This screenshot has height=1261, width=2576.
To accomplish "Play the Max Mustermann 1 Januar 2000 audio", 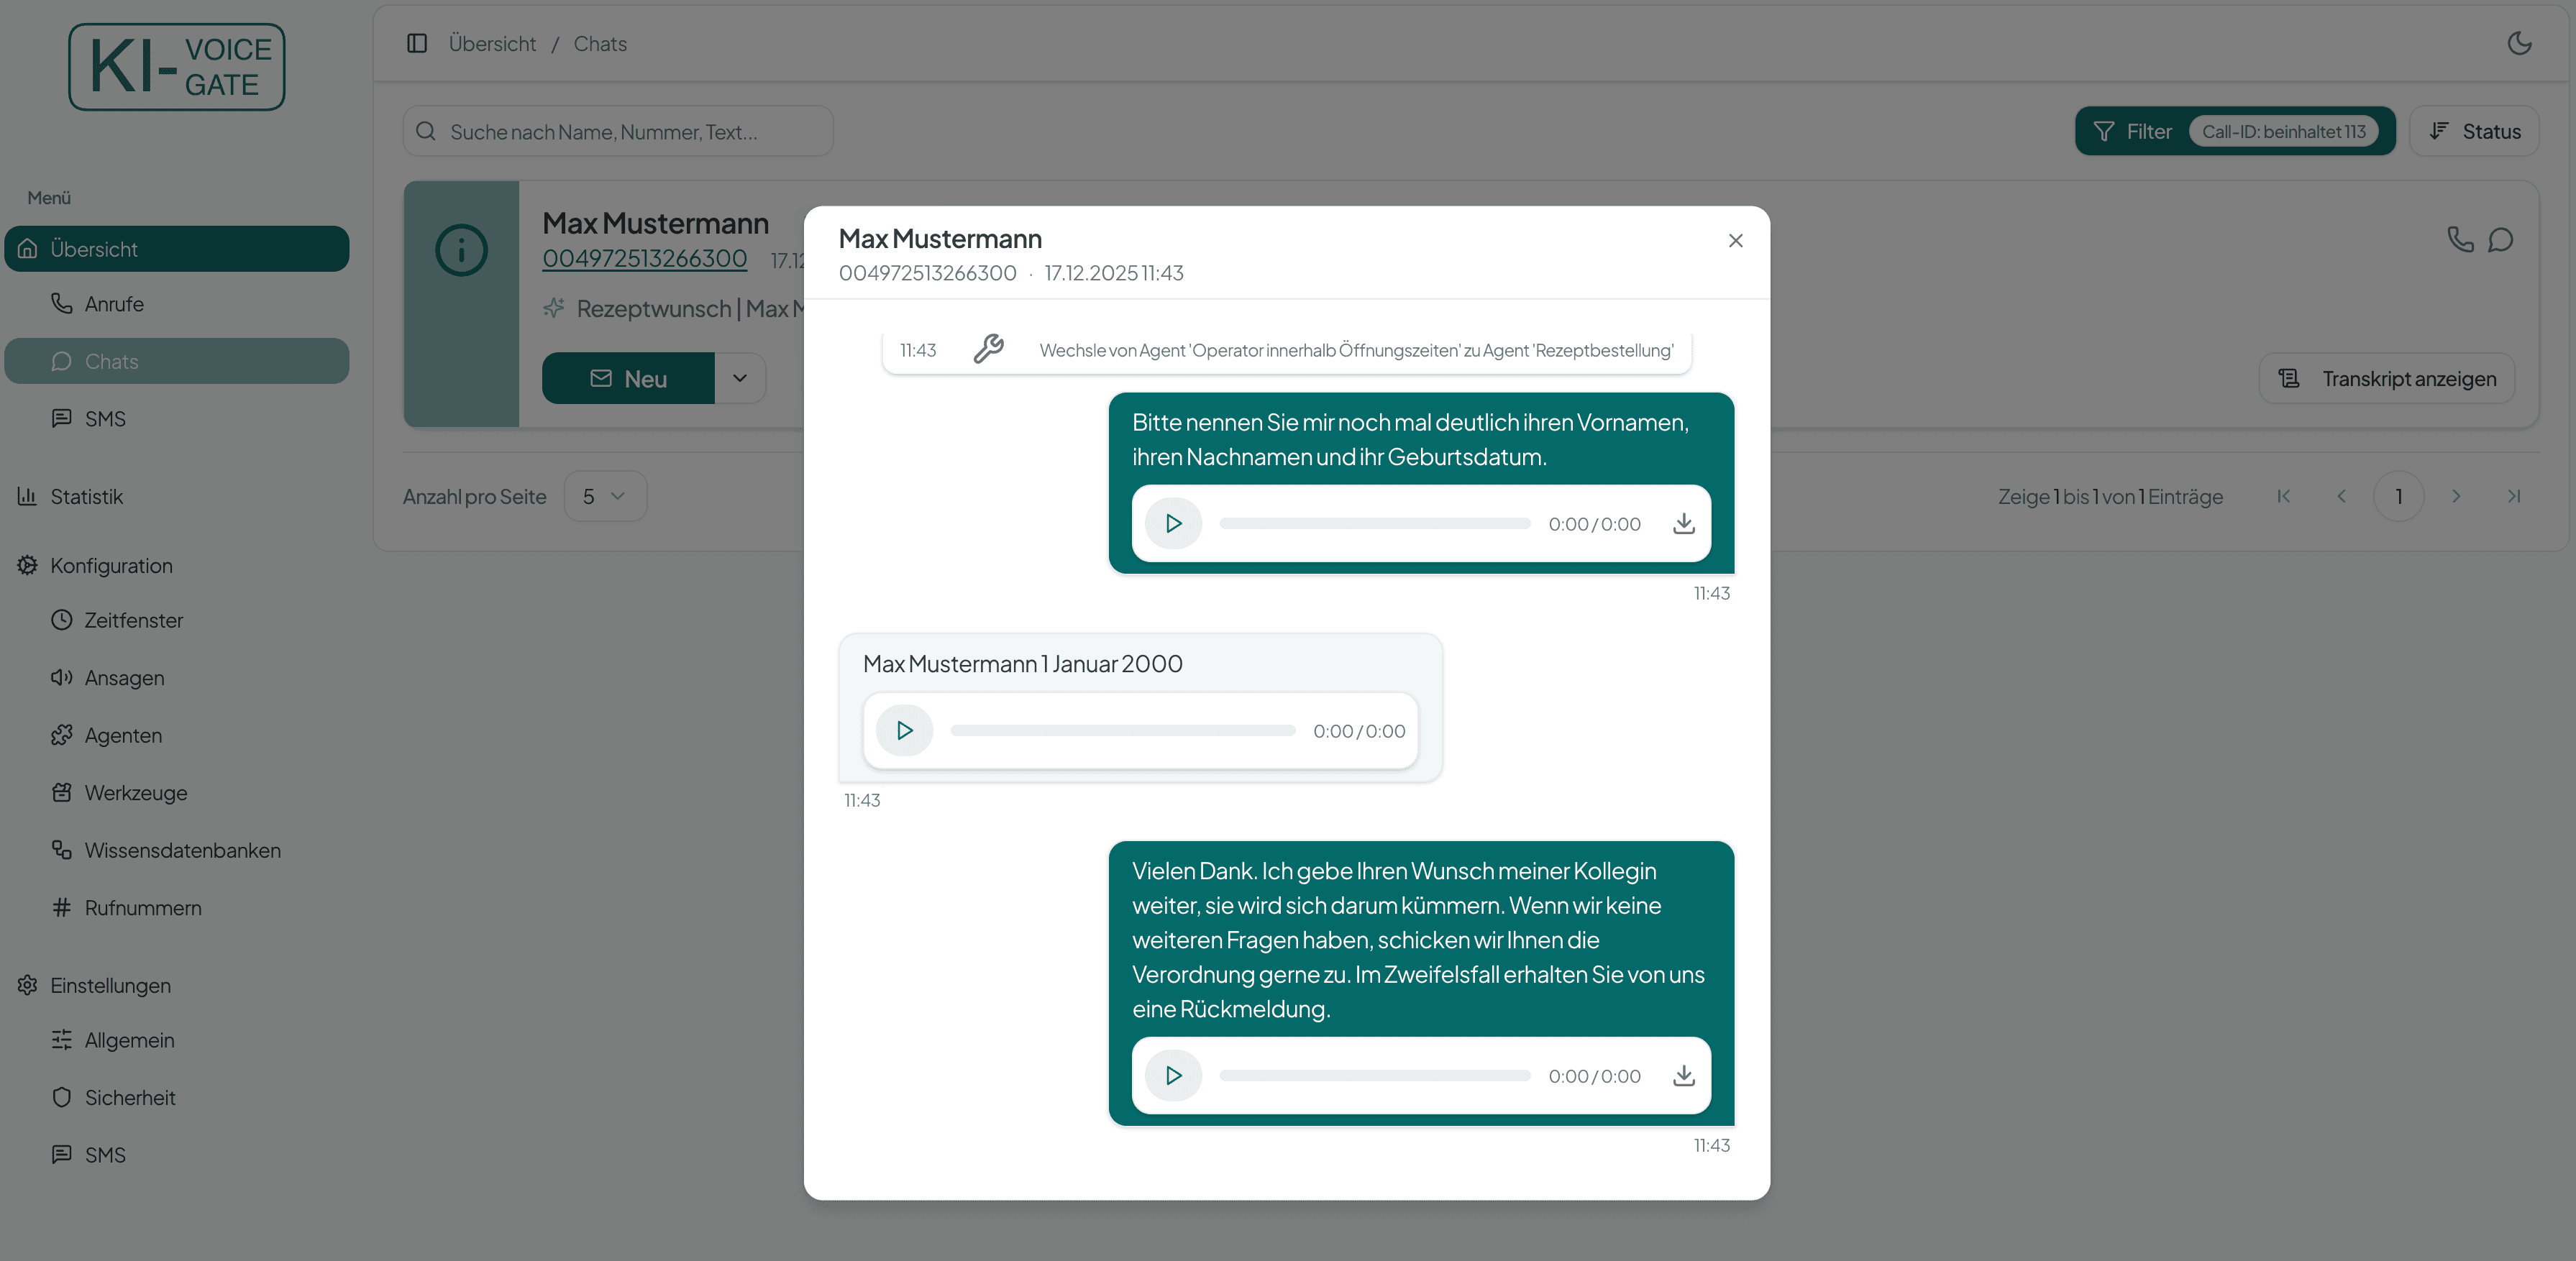I will [x=903, y=730].
